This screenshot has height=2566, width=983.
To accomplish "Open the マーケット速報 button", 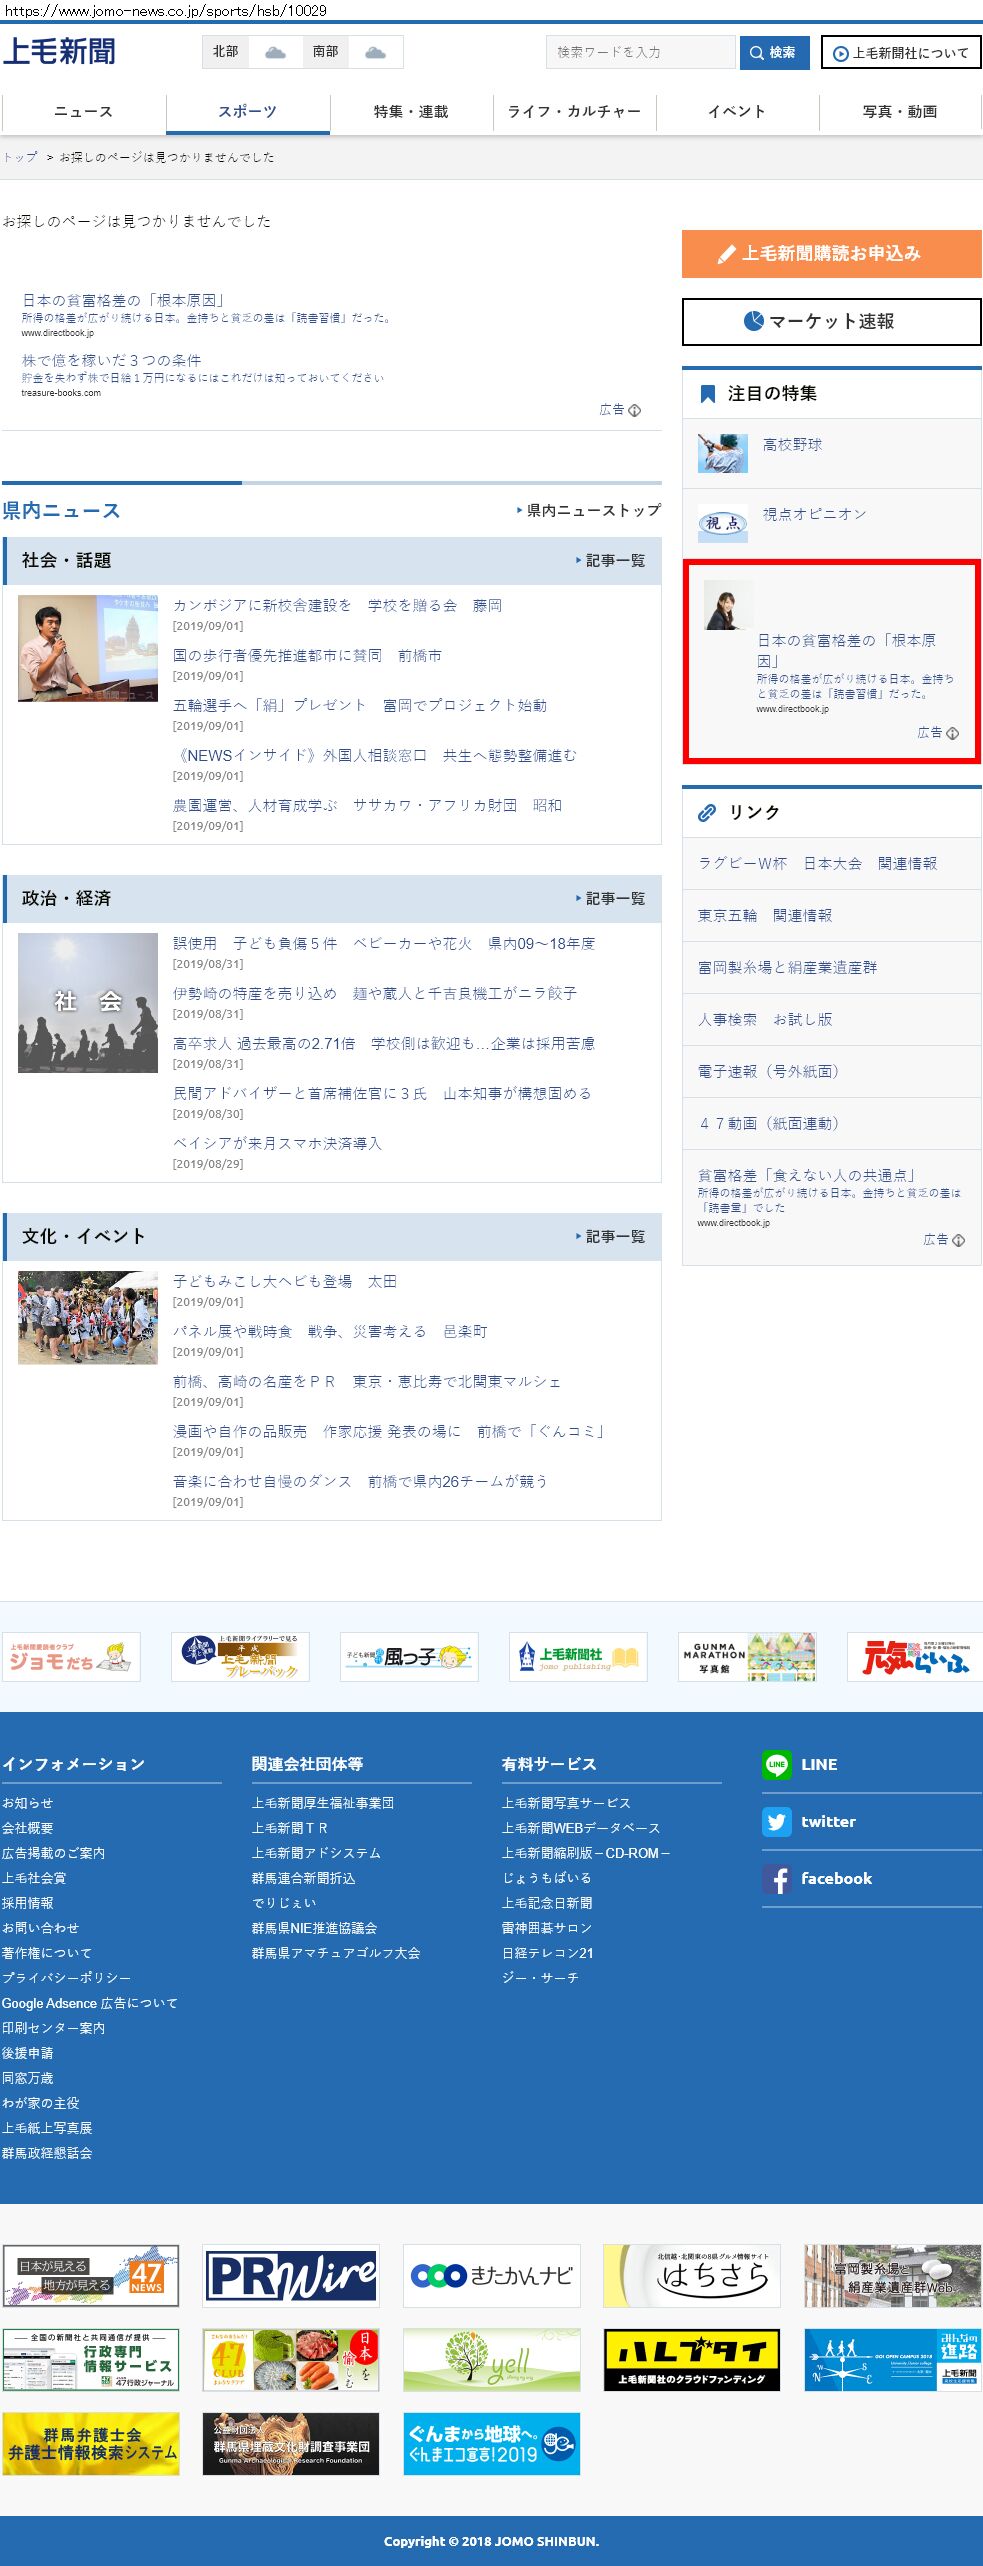I will pos(831,322).
